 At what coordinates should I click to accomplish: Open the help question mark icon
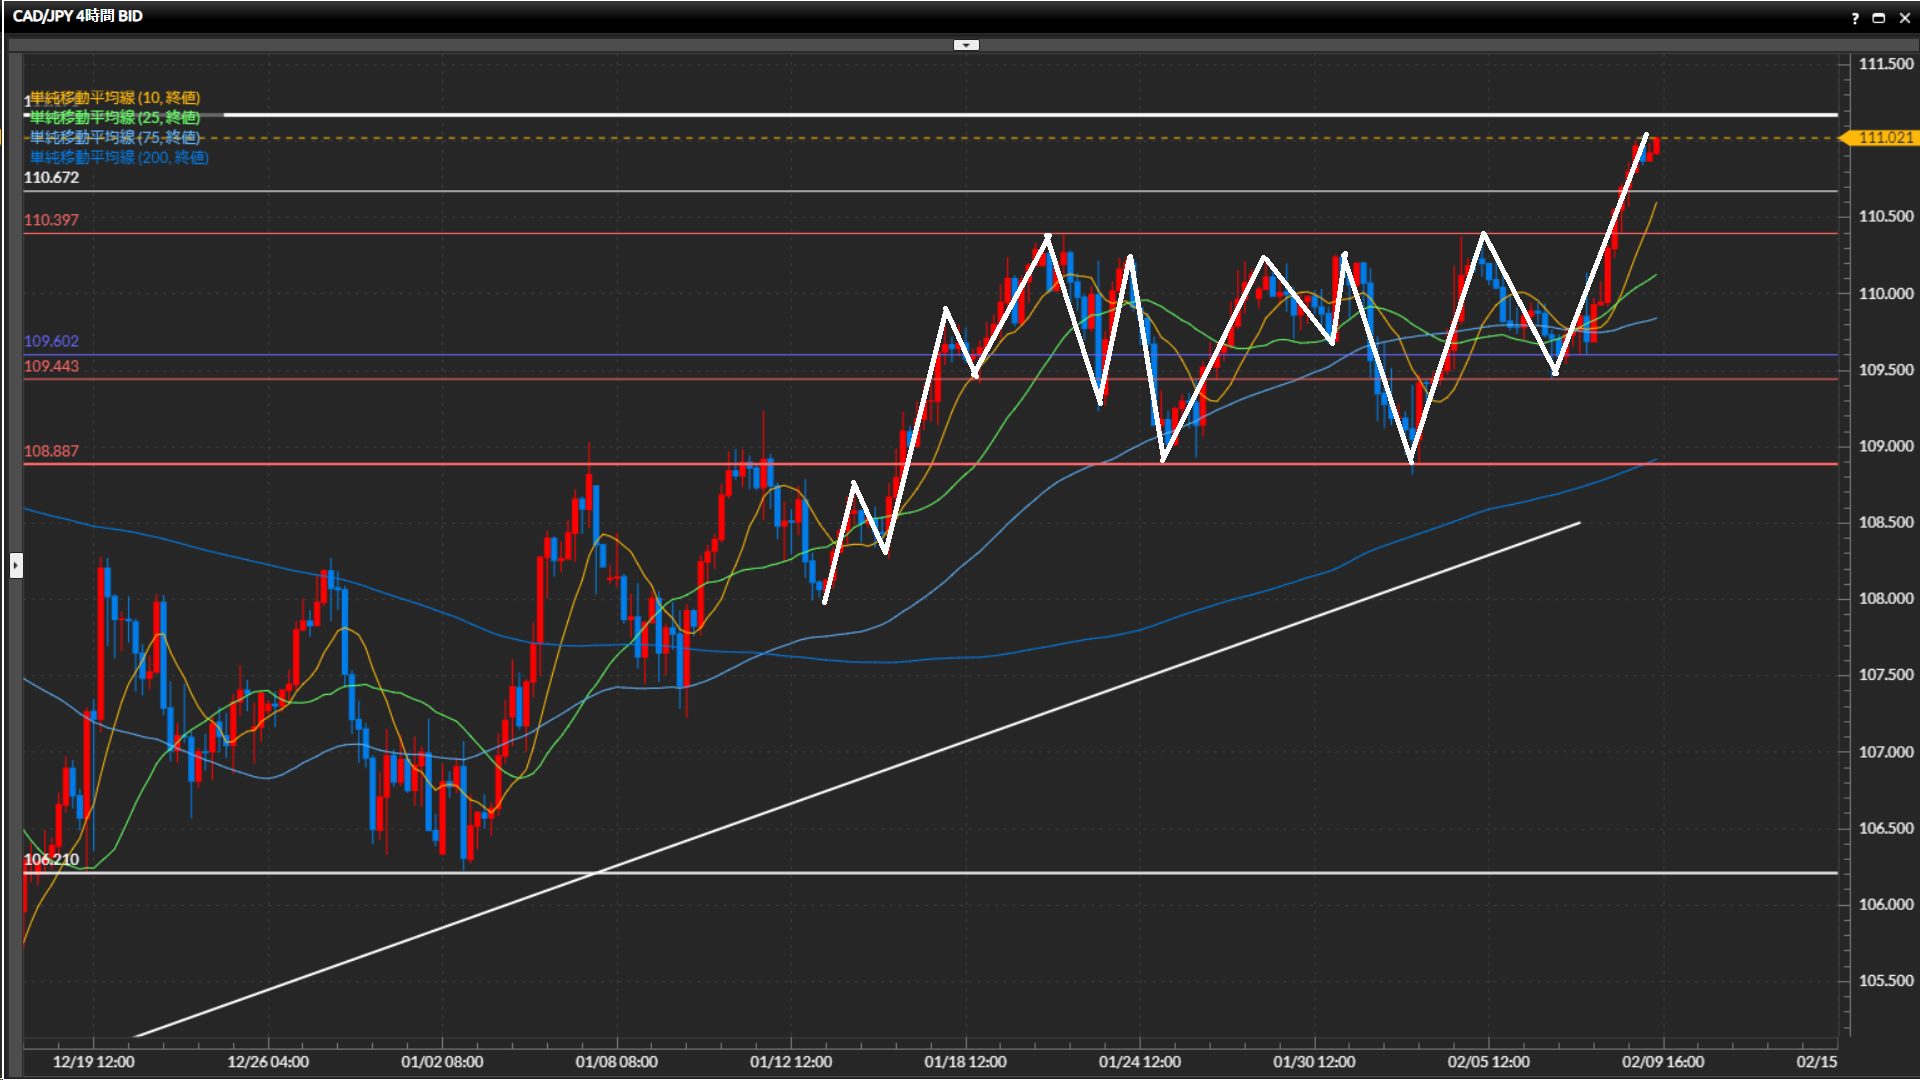tap(1855, 17)
